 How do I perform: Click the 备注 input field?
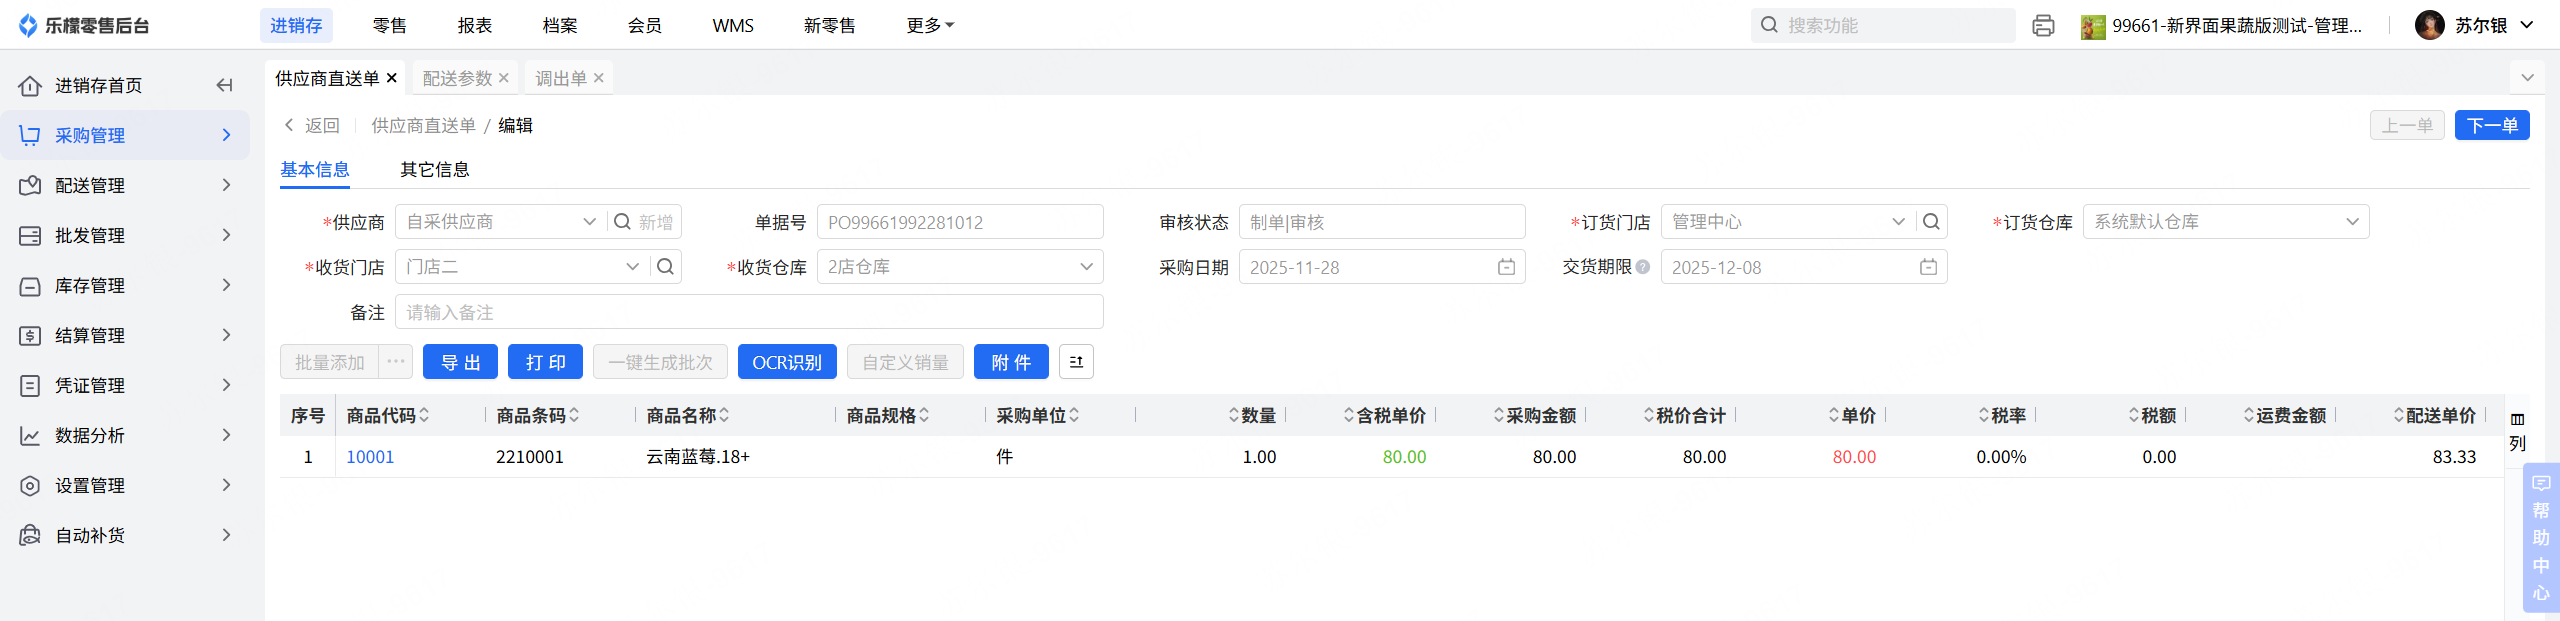[x=749, y=312]
